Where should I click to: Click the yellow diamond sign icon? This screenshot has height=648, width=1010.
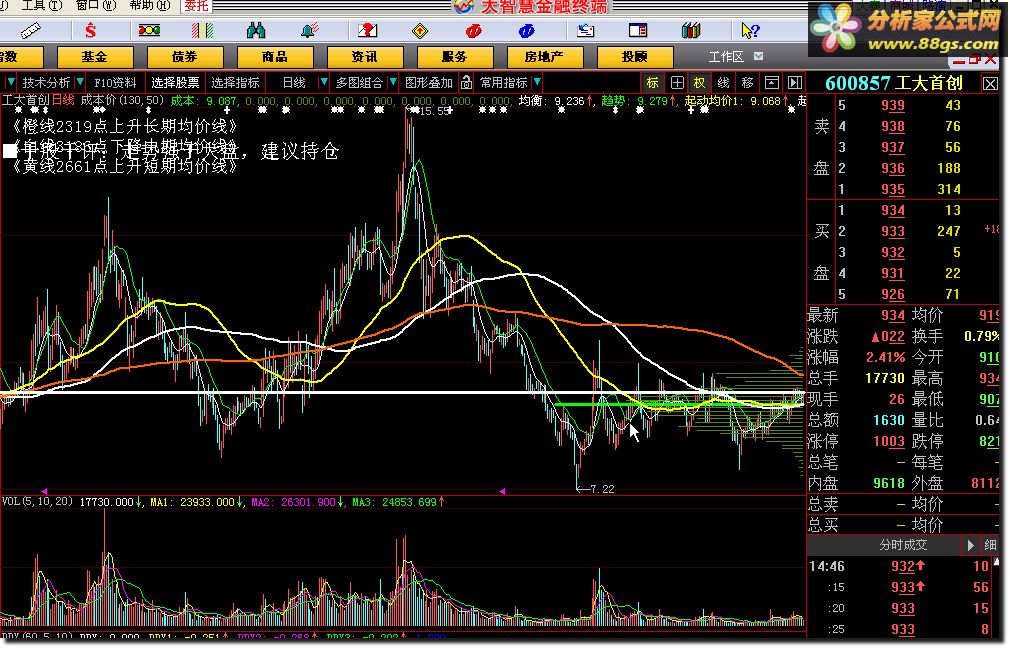[420, 30]
